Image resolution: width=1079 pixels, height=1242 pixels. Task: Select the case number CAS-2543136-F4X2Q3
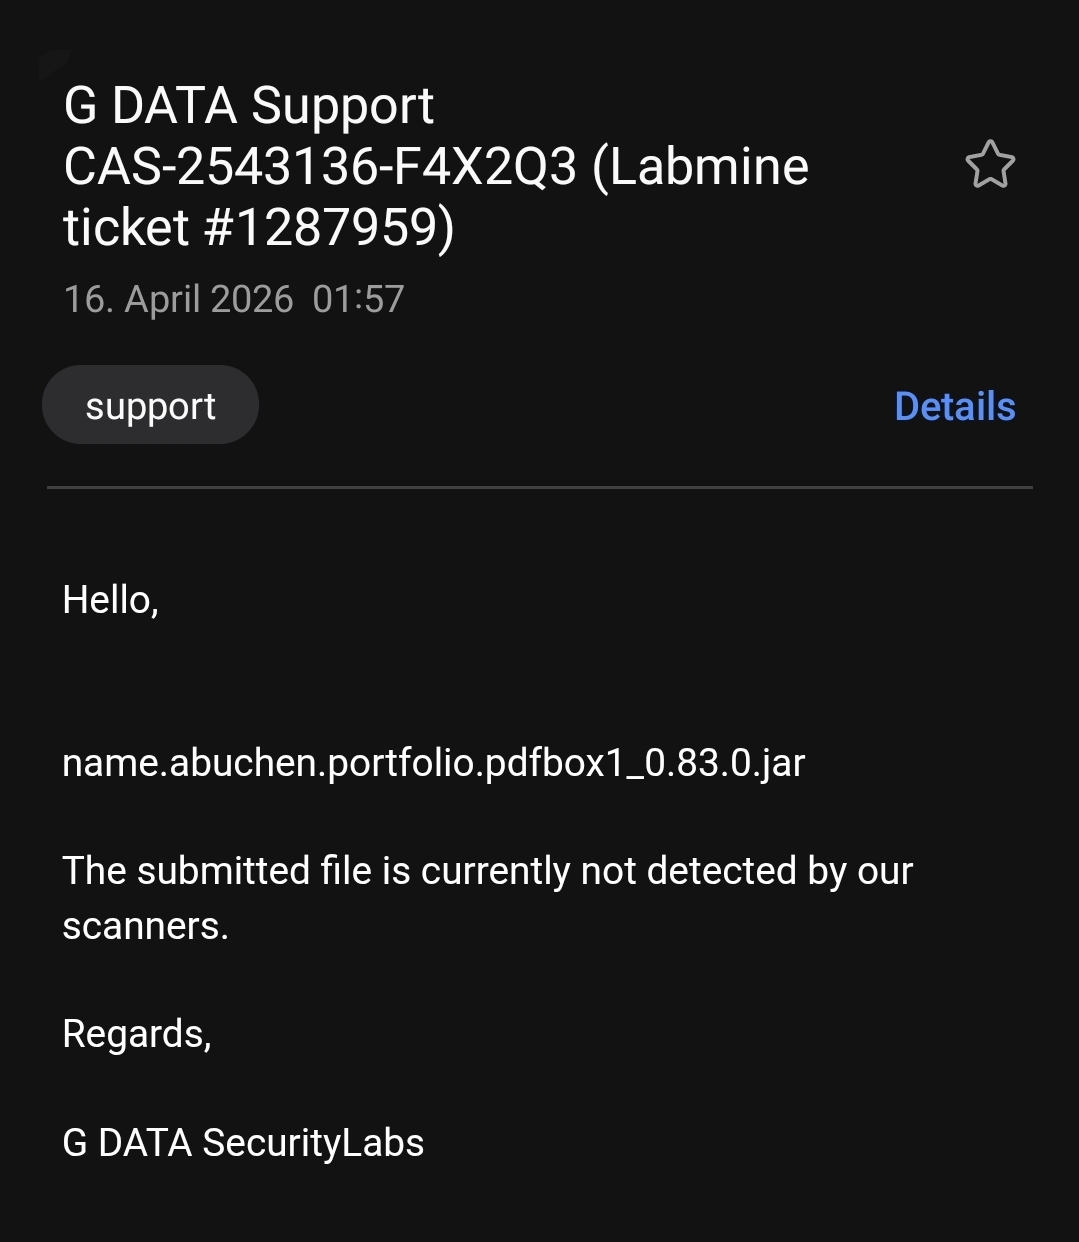(320, 167)
